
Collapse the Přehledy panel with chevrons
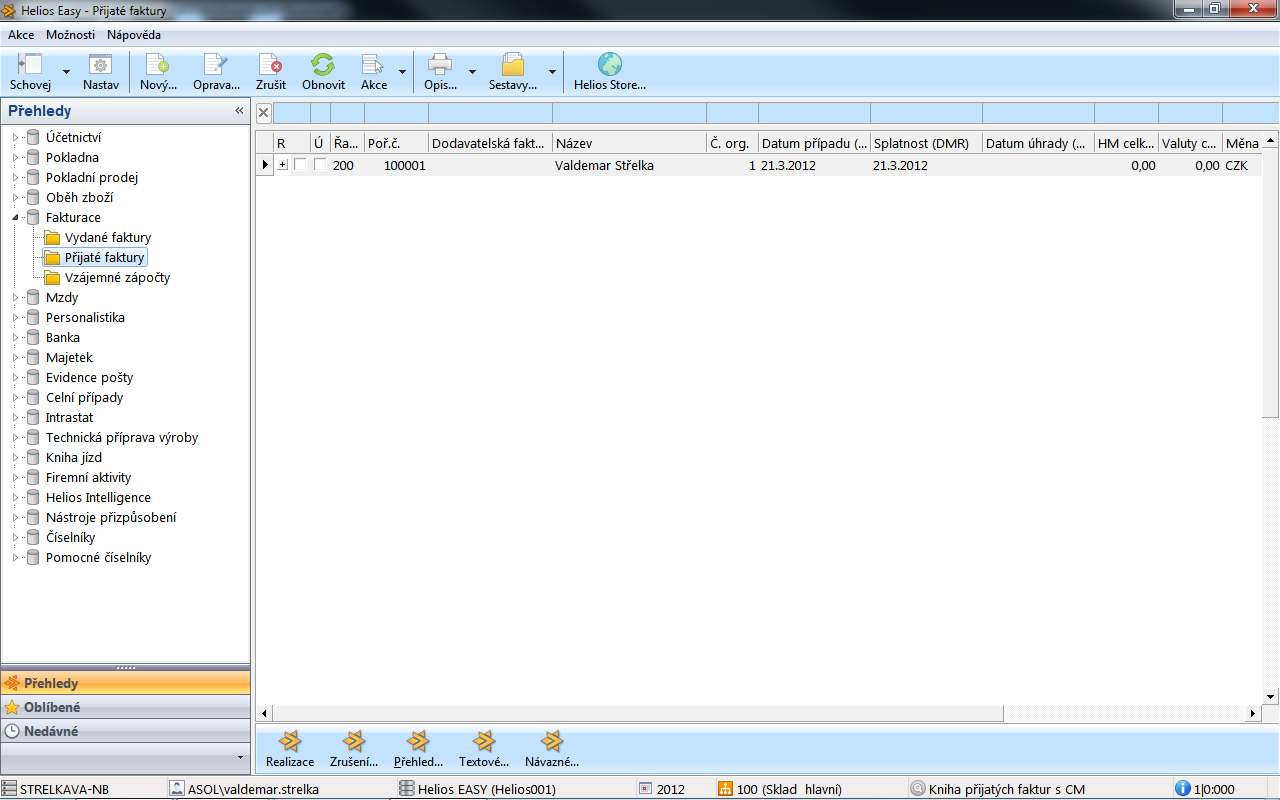239,111
